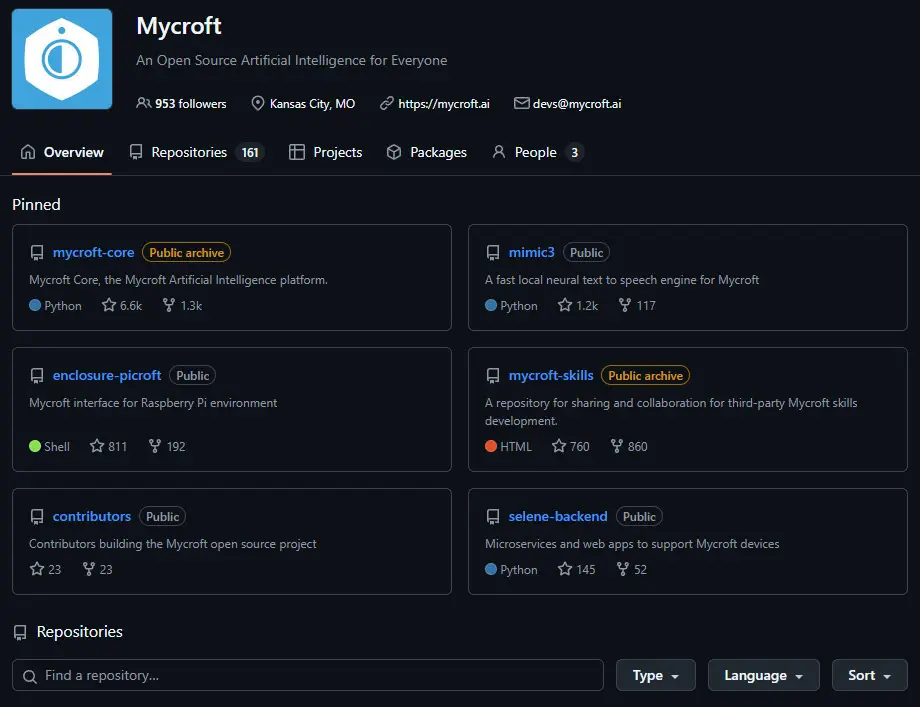The width and height of the screenshot is (920, 707).
Task: View contributors repository forks 23
Action: tap(97, 569)
